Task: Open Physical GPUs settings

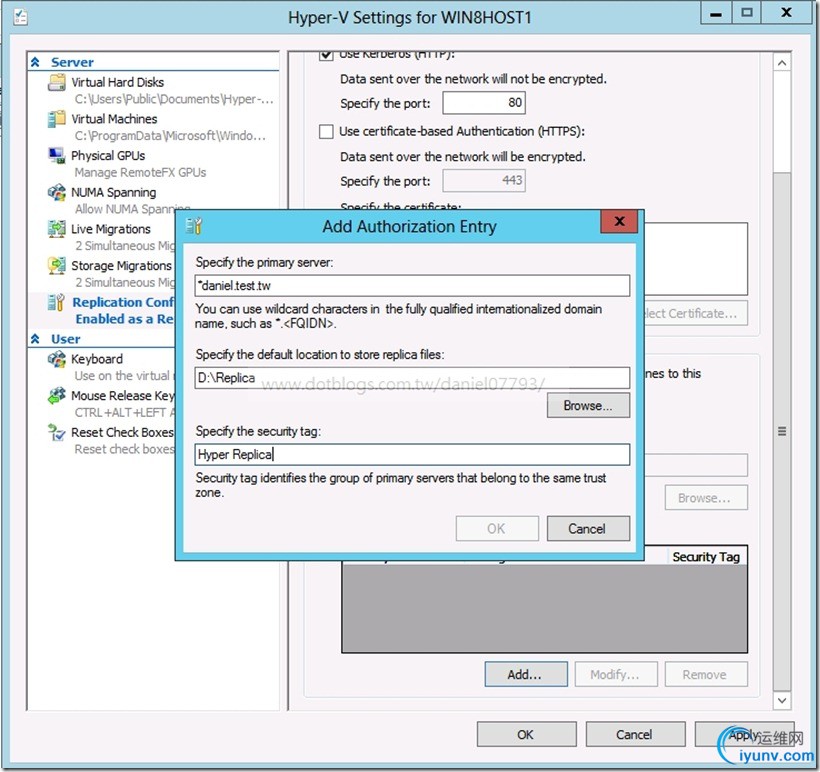Action: [x=108, y=155]
